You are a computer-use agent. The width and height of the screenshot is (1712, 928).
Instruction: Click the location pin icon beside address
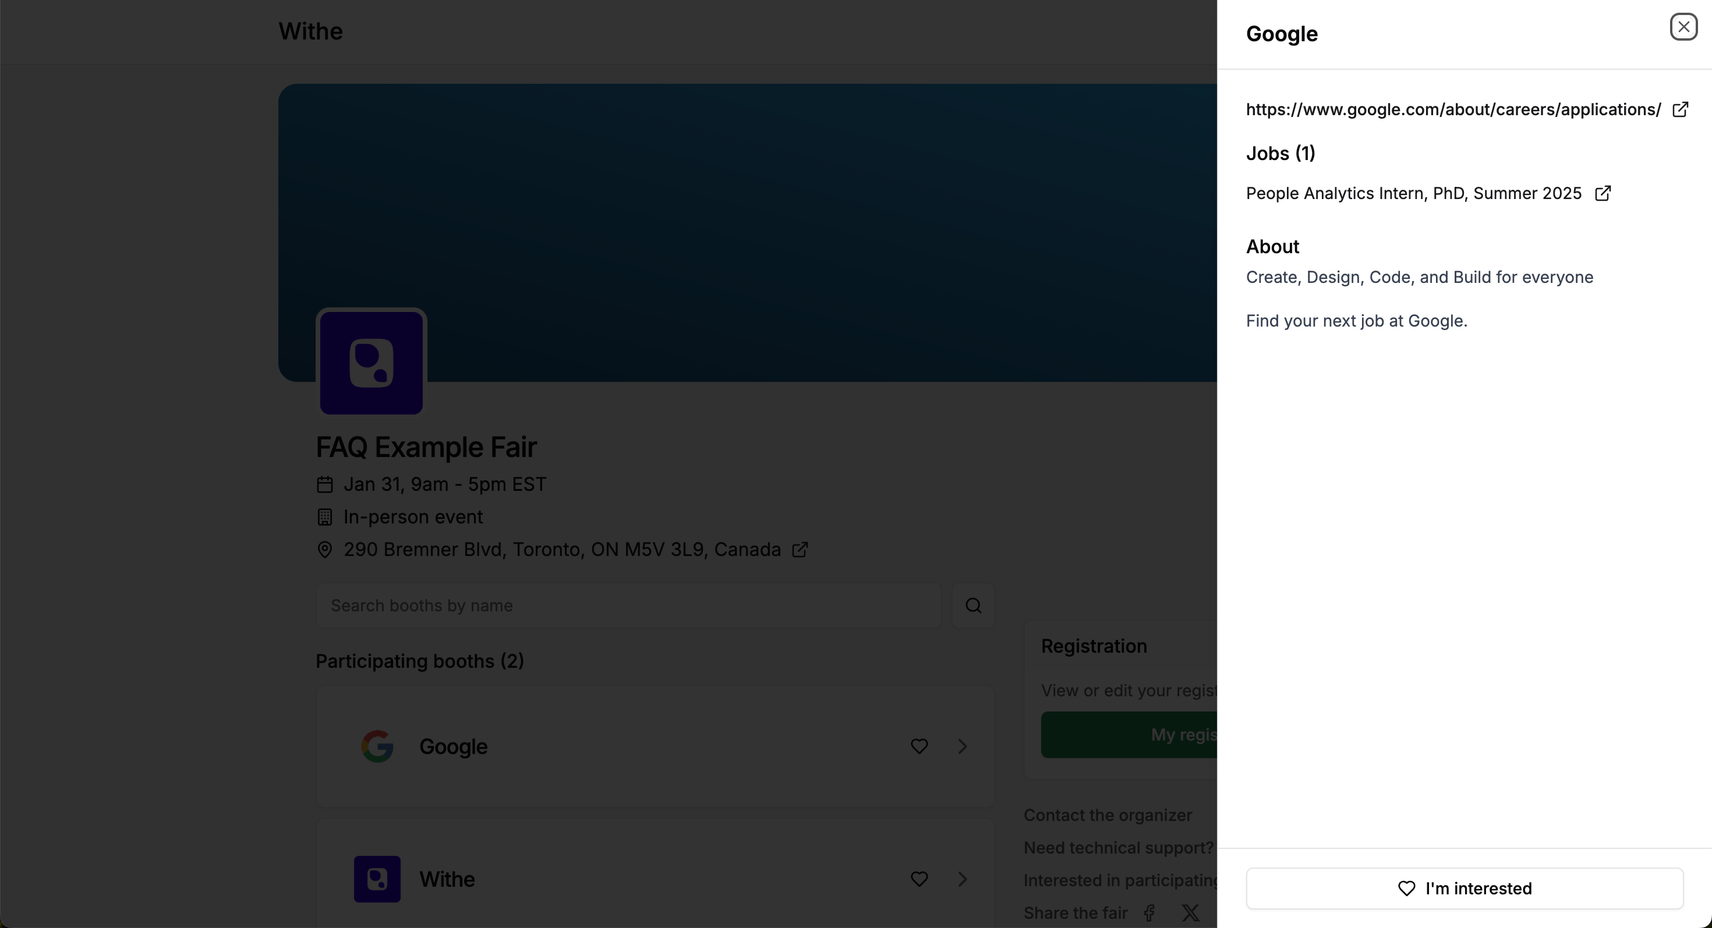325,550
